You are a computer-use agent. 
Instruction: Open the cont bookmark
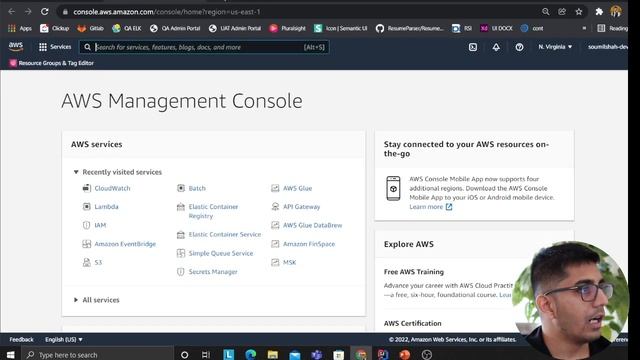pos(532,28)
